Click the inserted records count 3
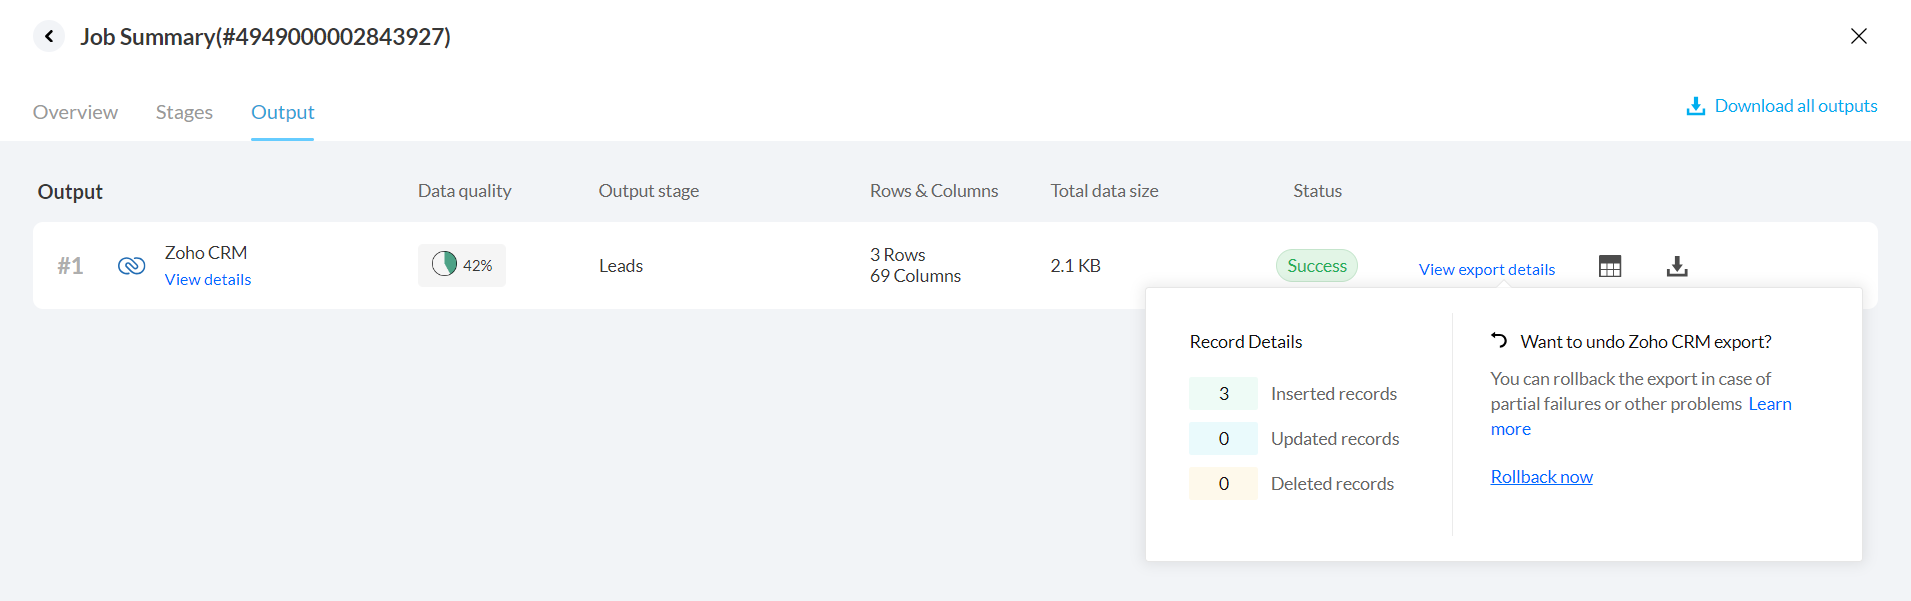 (x=1223, y=394)
